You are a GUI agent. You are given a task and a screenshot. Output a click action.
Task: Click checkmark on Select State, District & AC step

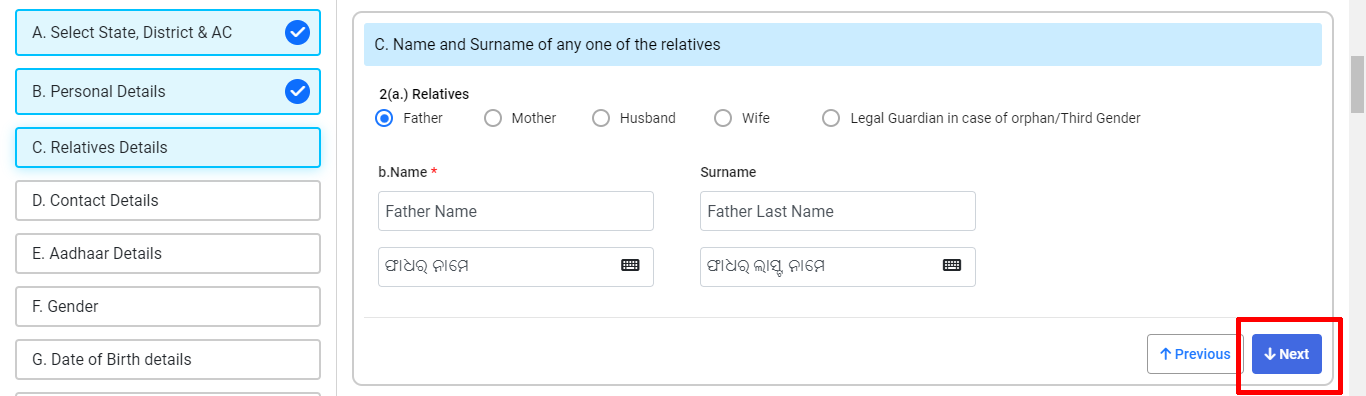point(297,33)
